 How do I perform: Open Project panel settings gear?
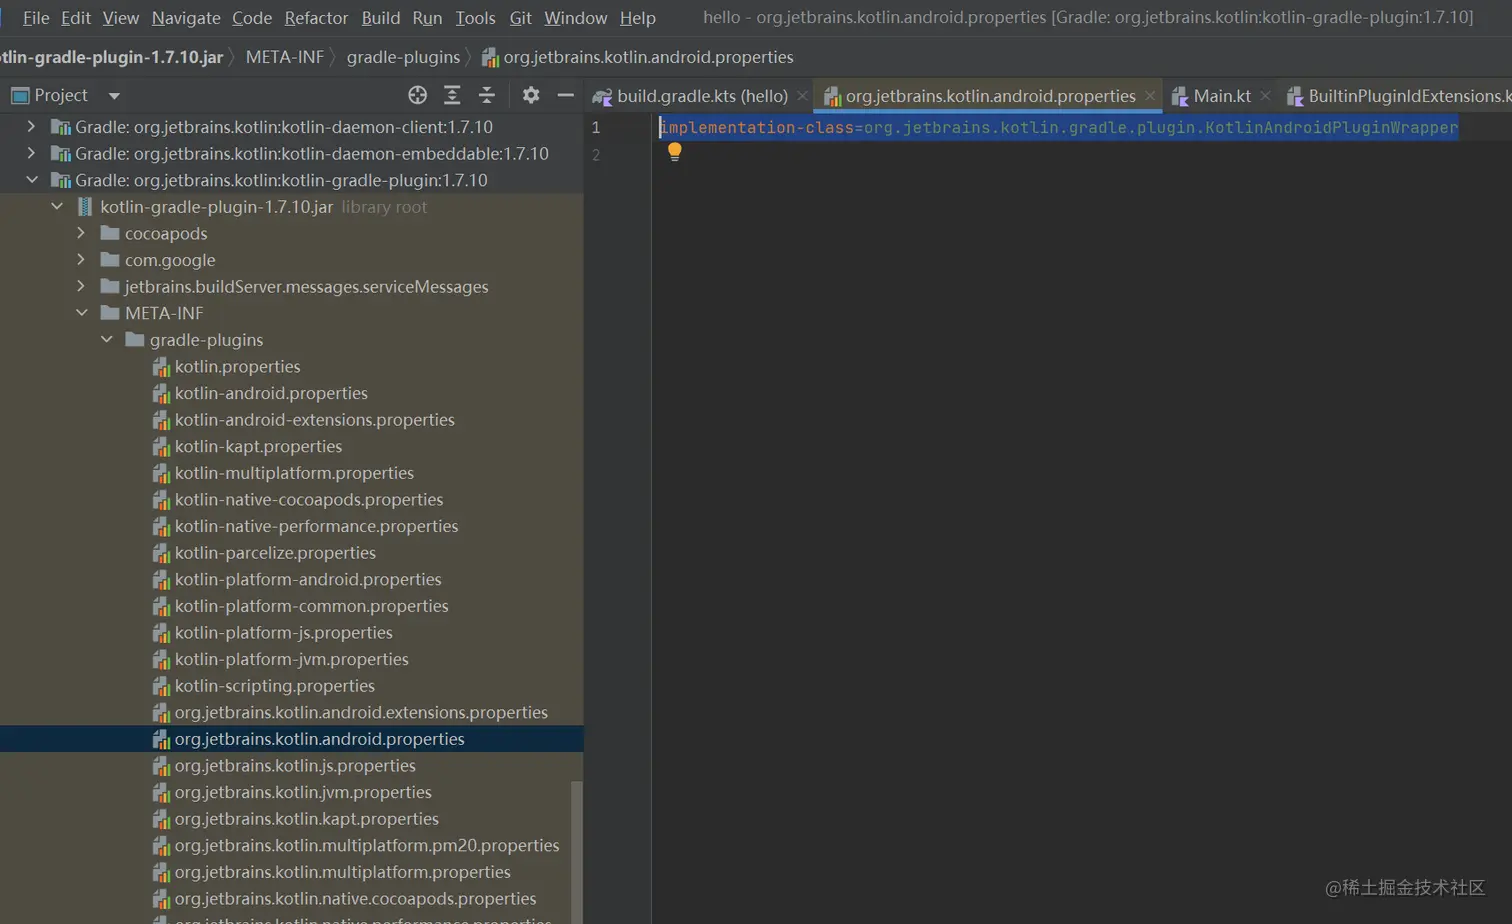[x=531, y=95]
